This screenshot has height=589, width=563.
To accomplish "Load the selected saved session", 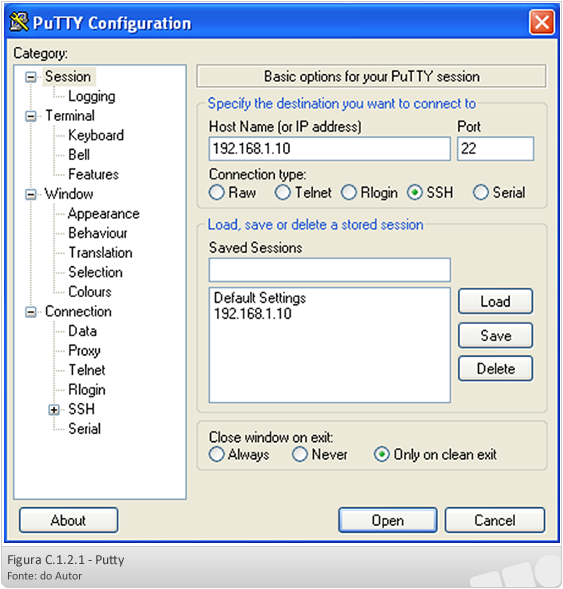I will point(495,302).
